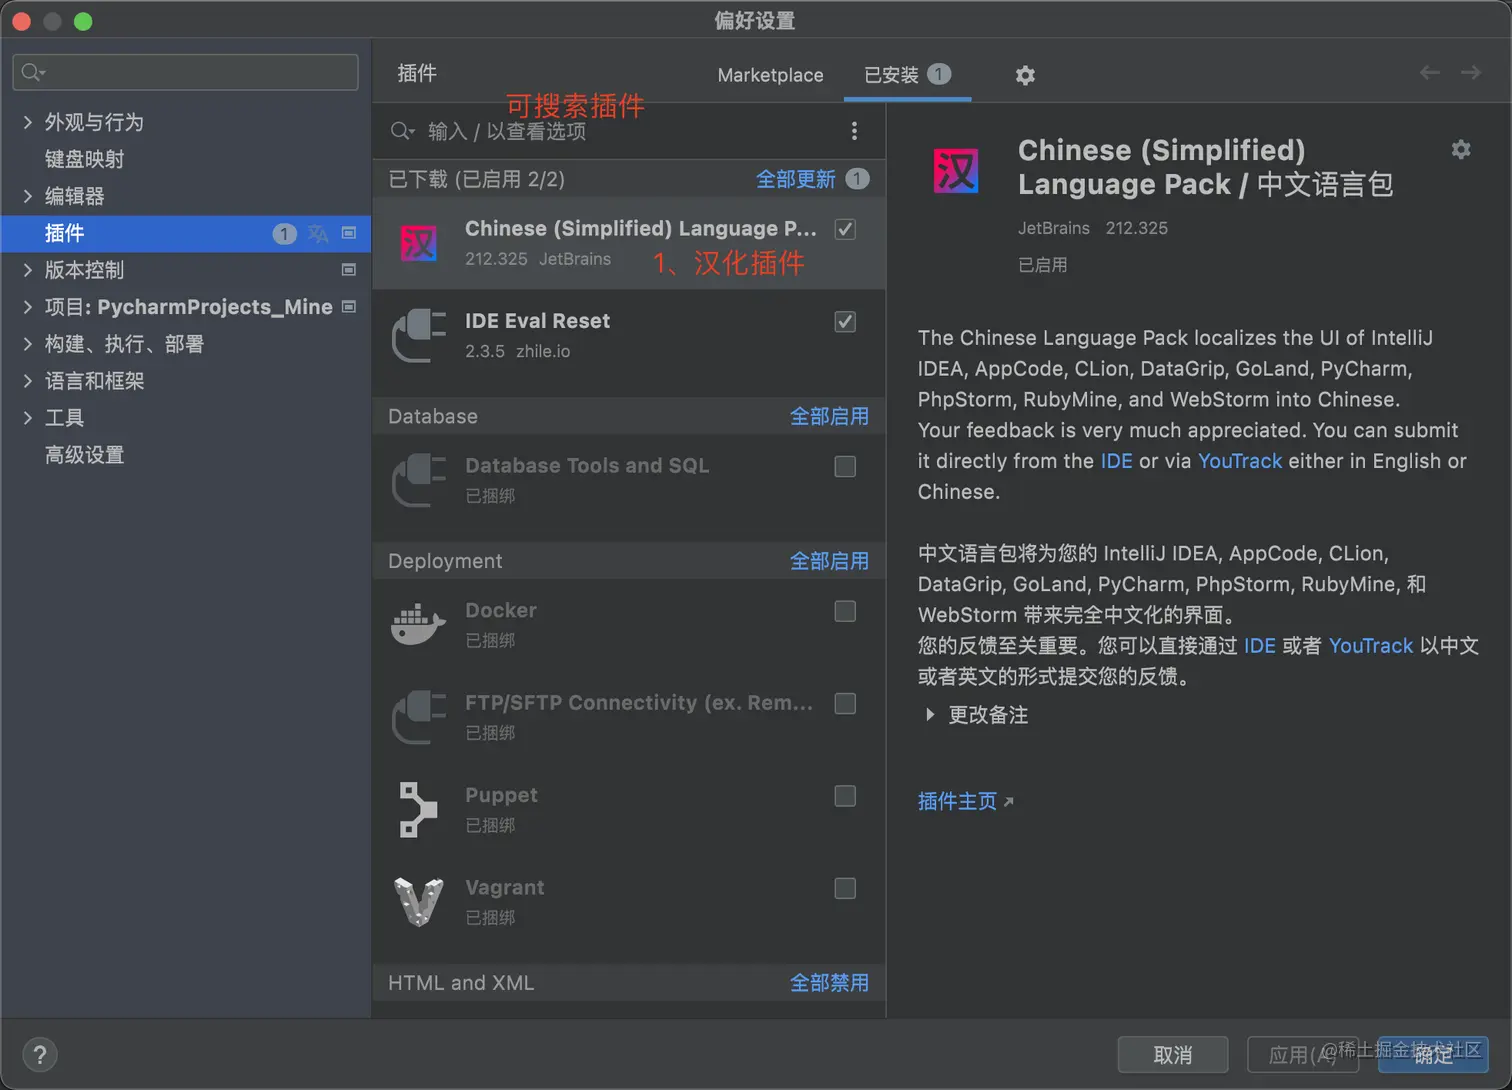Click 全部启用 for Database group

click(x=829, y=416)
